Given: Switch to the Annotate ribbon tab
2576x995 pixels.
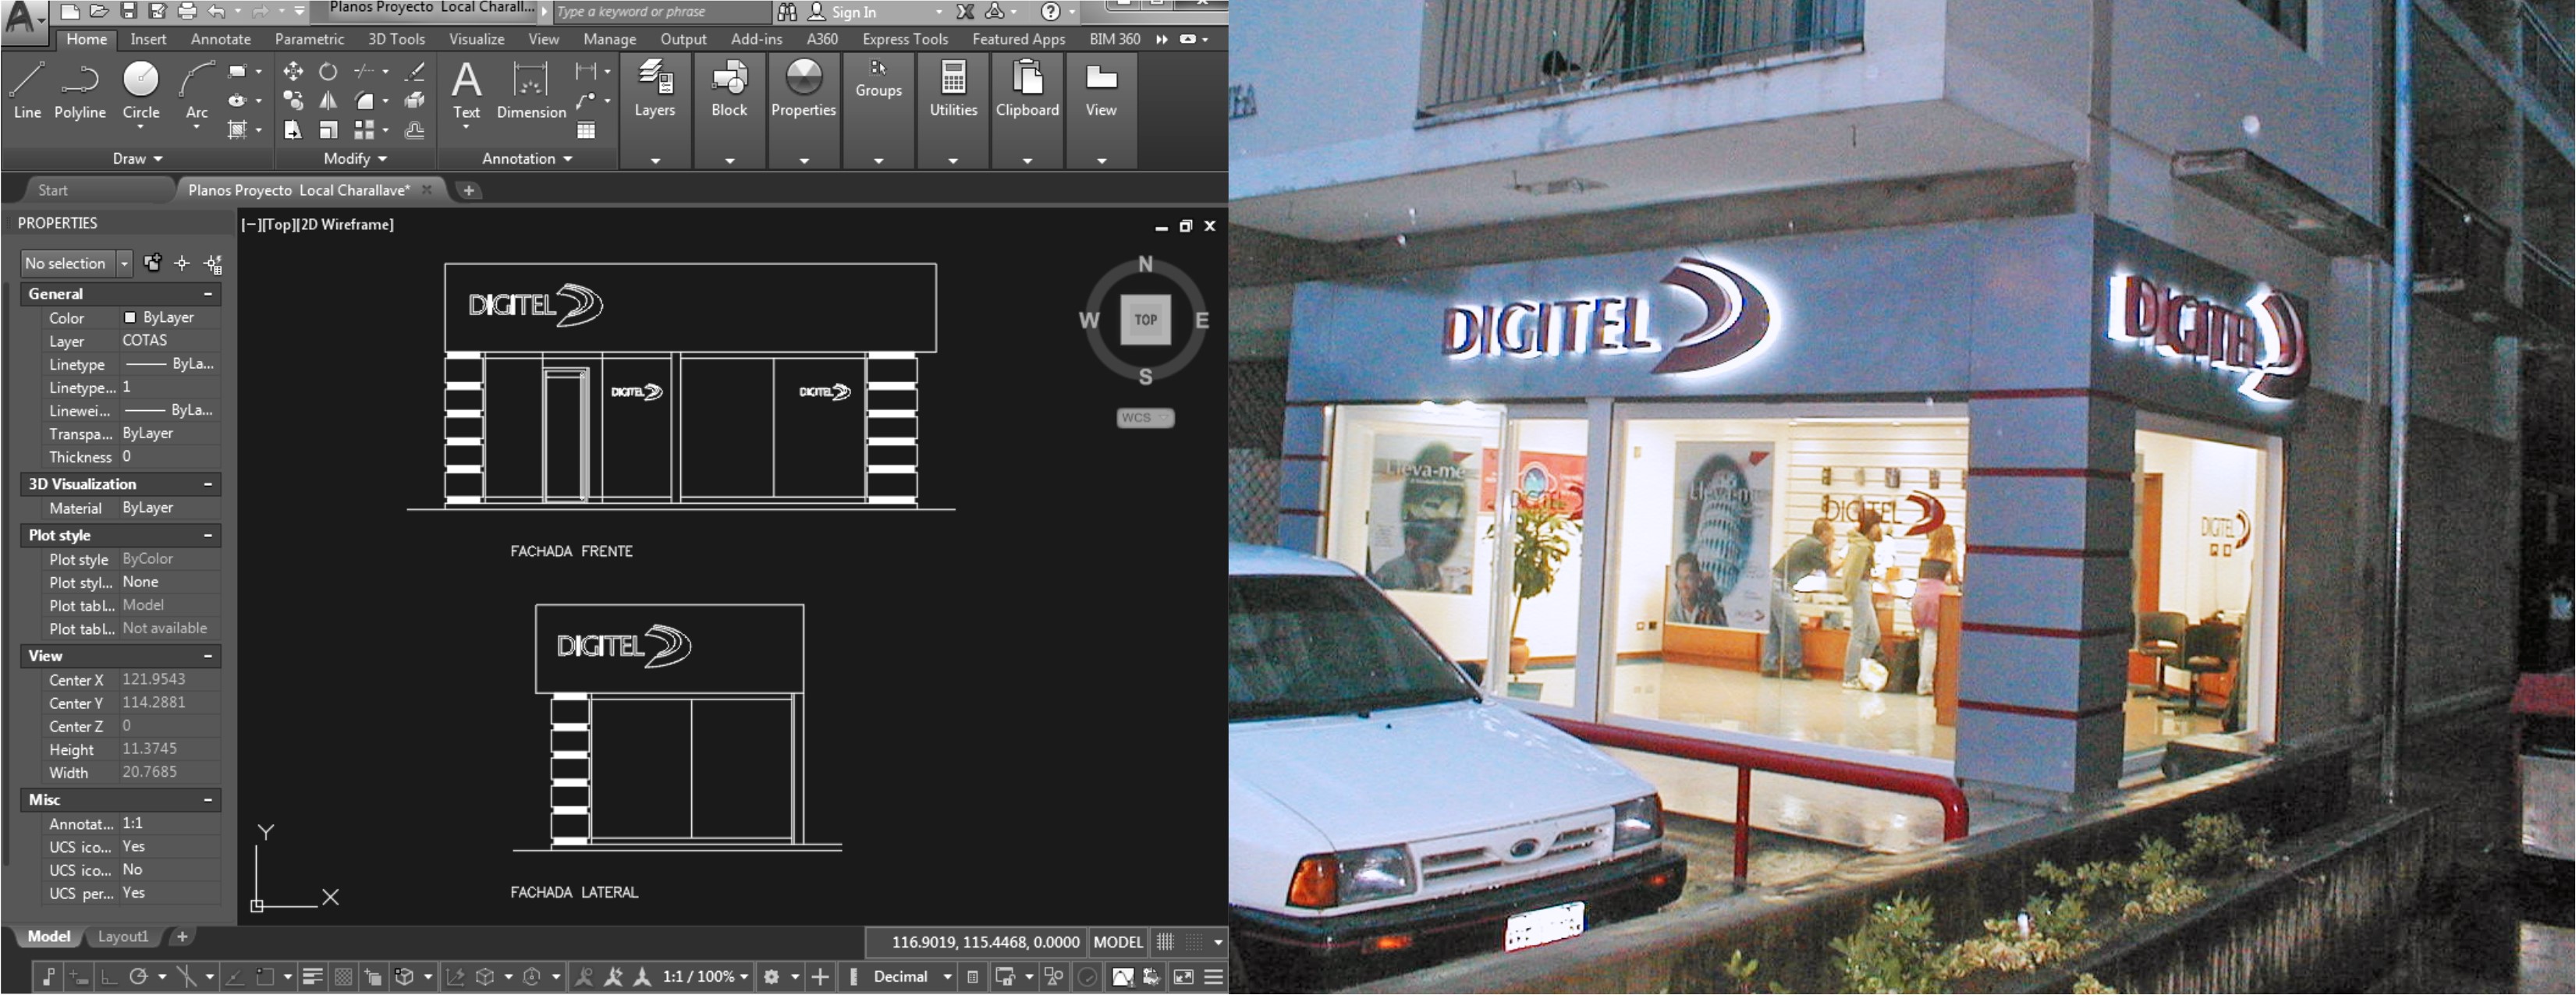Looking at the screenshot, I should click(x=220, y=39).
